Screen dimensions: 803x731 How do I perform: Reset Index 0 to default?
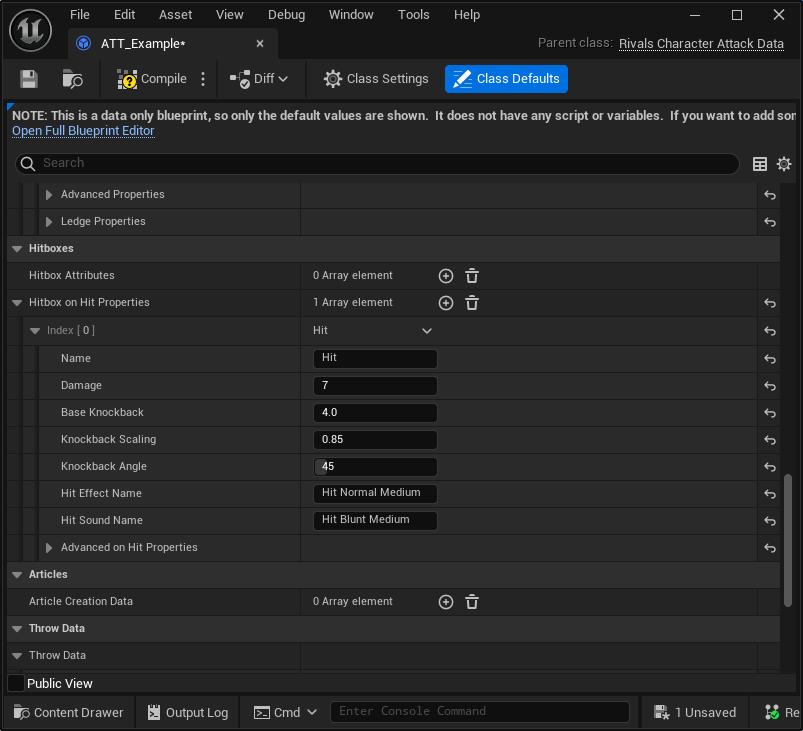[770, 331]
